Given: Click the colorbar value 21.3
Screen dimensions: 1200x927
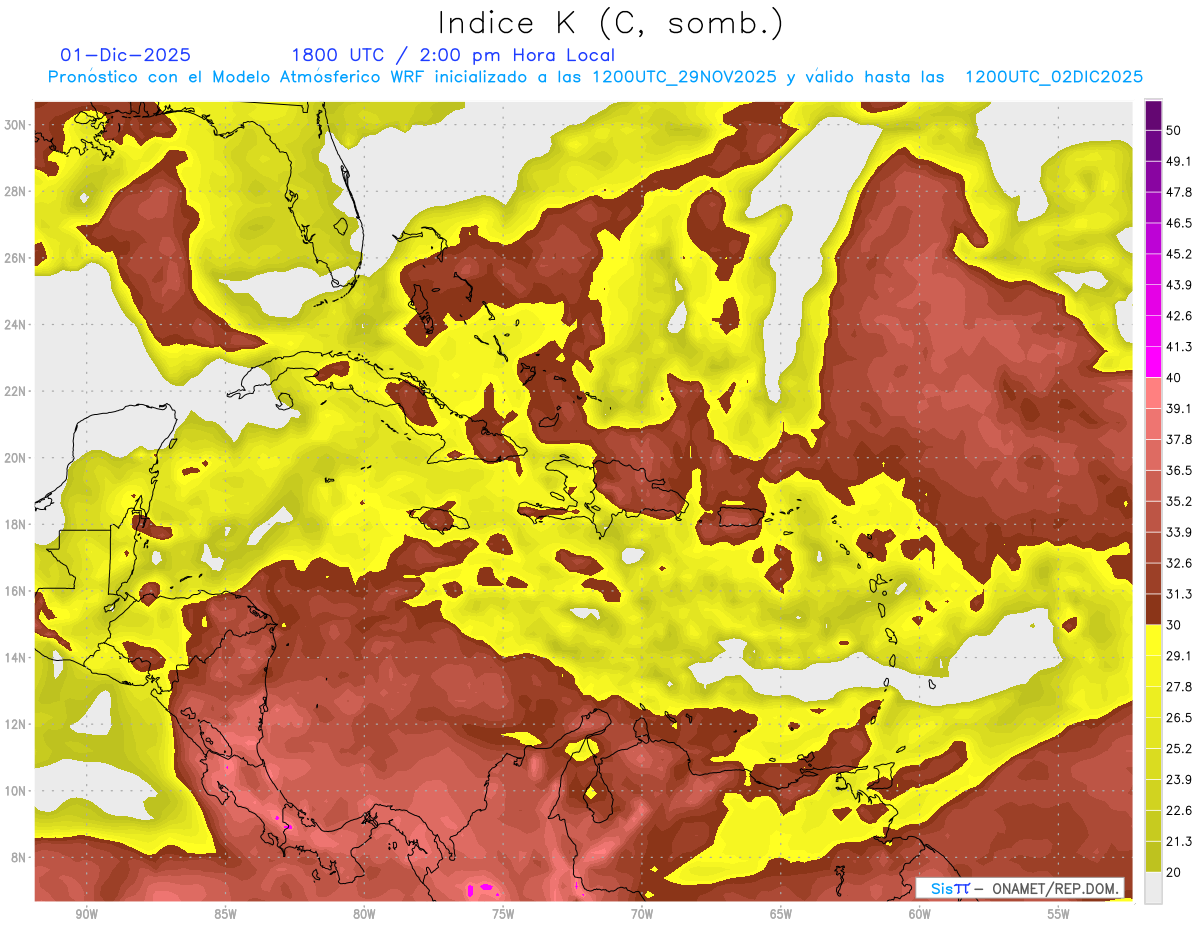Looking at the screenshot, I should pos(1179,842).
